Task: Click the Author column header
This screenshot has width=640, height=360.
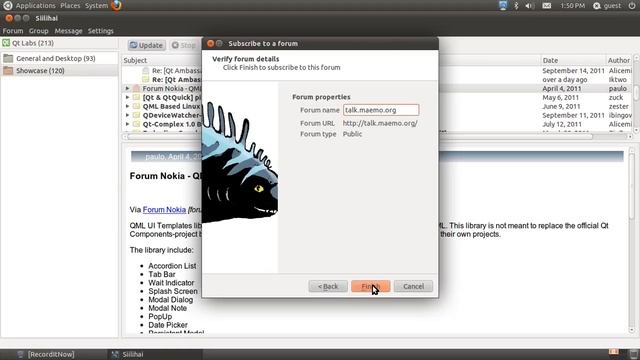Action: pyautogui.click(x=619, y=60)
